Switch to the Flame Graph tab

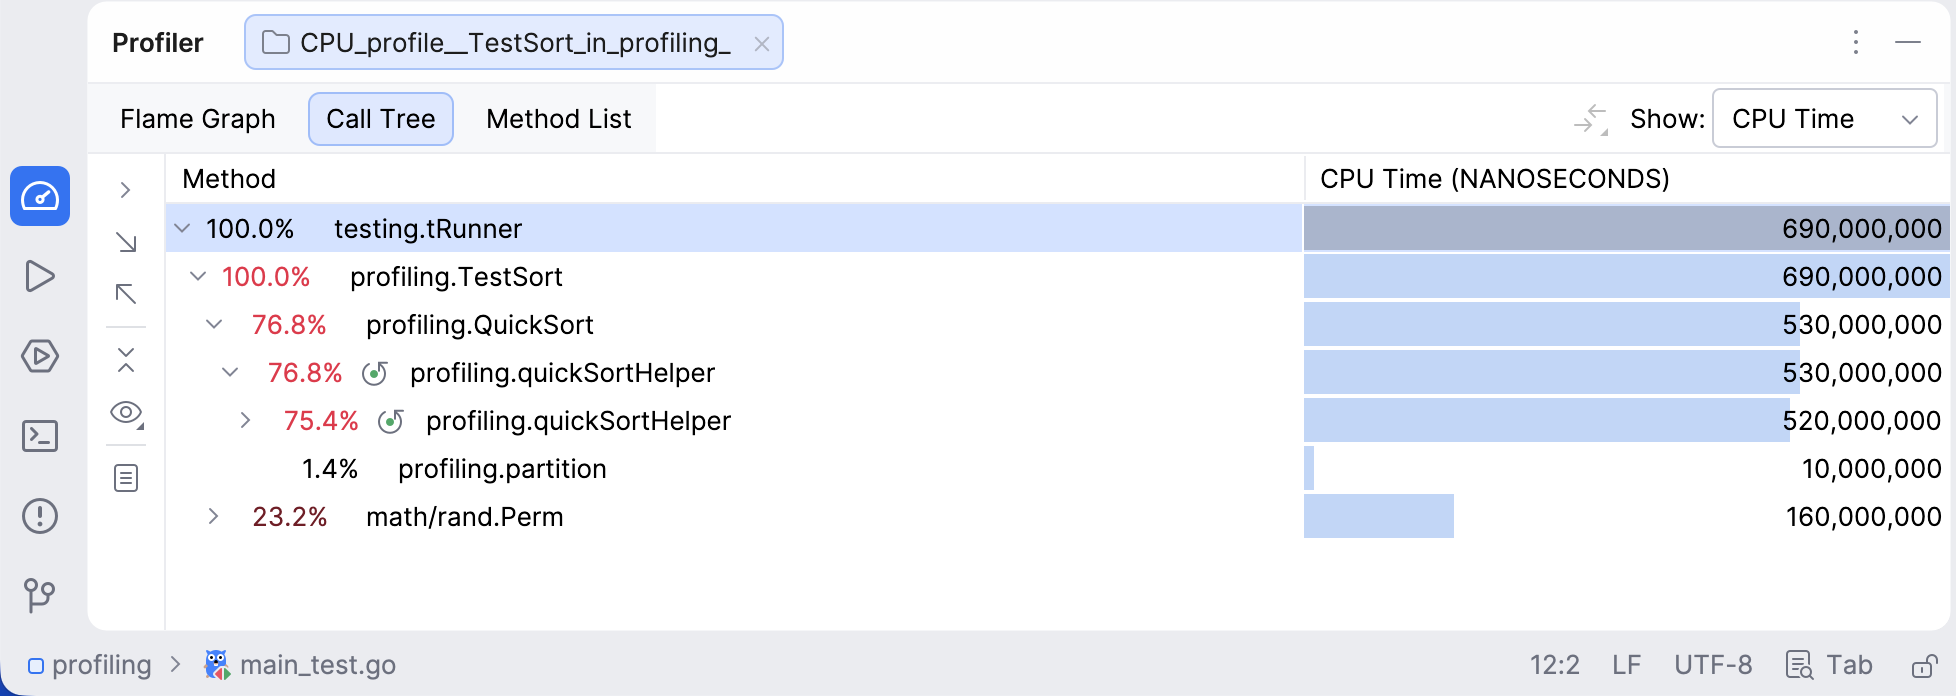[197, 118]
